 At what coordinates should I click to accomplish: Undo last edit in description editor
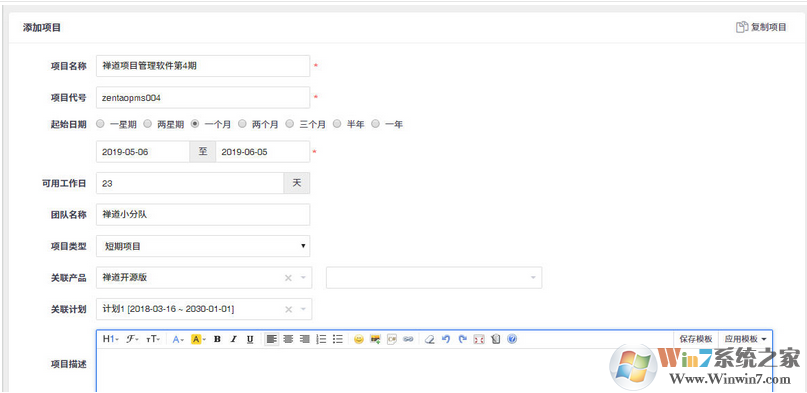pyautogui.click(x=446, y=339)
